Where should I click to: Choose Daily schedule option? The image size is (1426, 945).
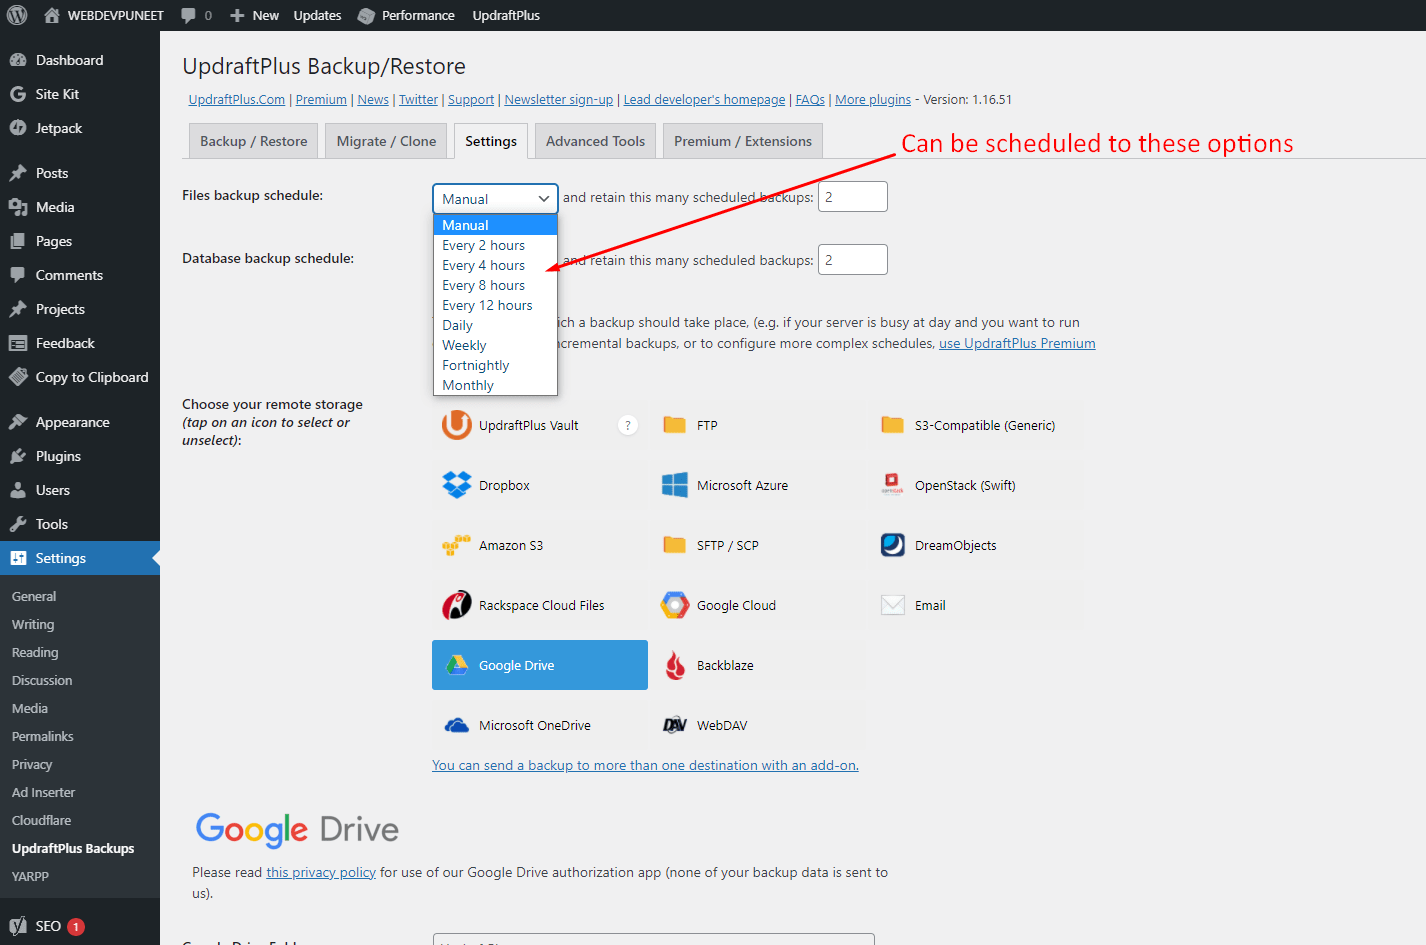(x=495, y=325)
